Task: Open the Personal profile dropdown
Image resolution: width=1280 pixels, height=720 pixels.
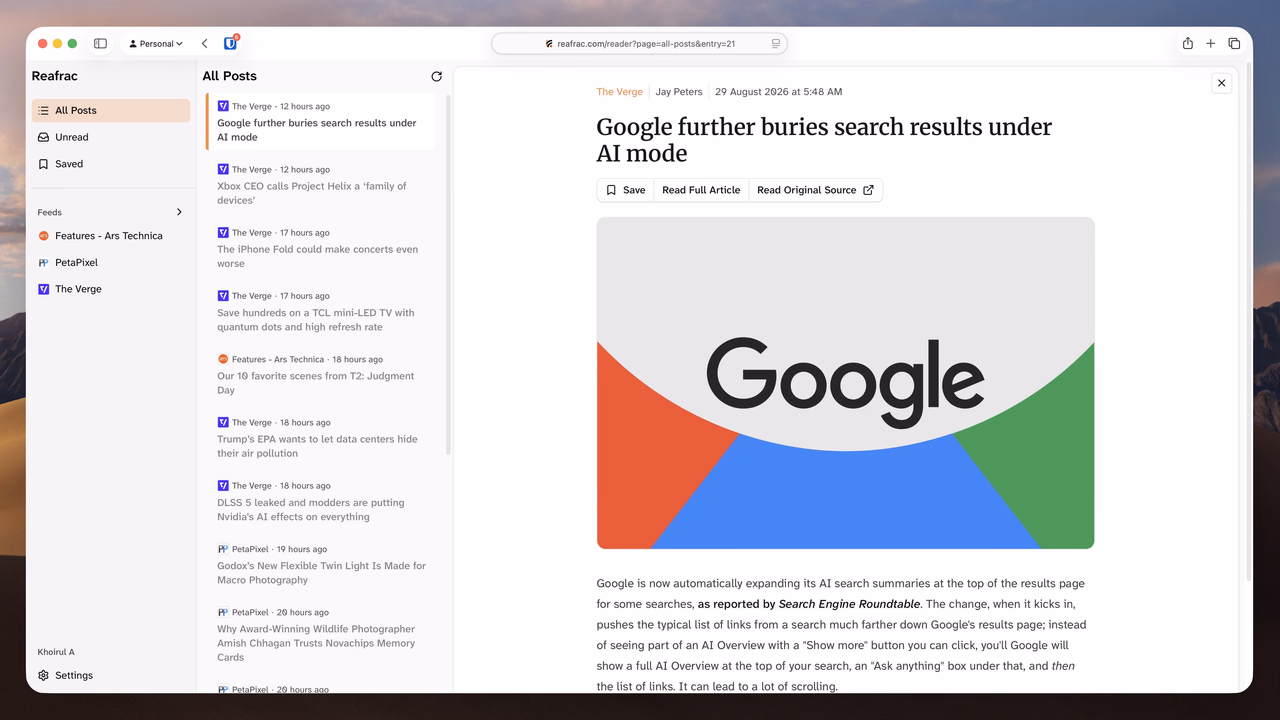Action: click(157, 44)
